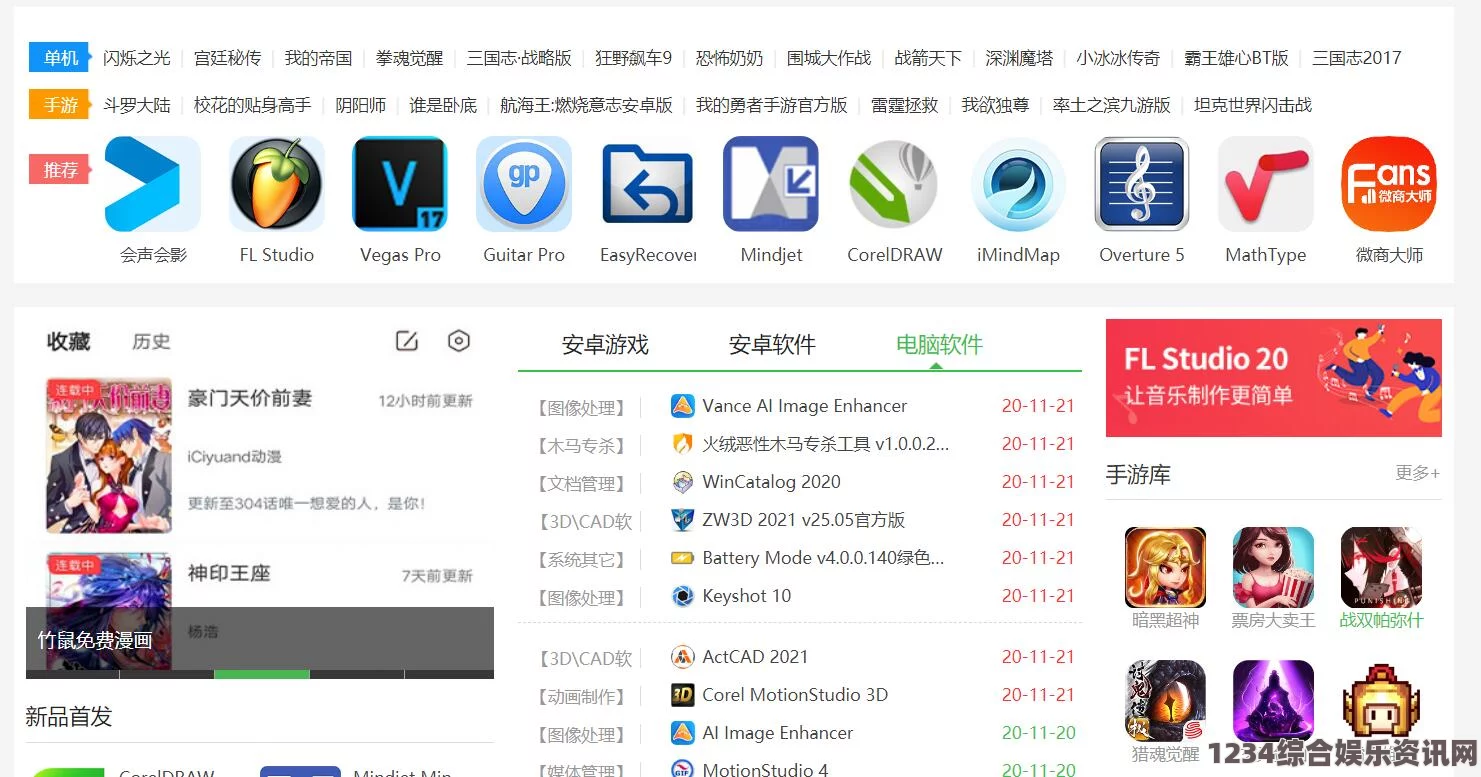Click the ActCAD 2021 icon
This screenshot has height=777, width=1481.
click(x=682, y=657)
